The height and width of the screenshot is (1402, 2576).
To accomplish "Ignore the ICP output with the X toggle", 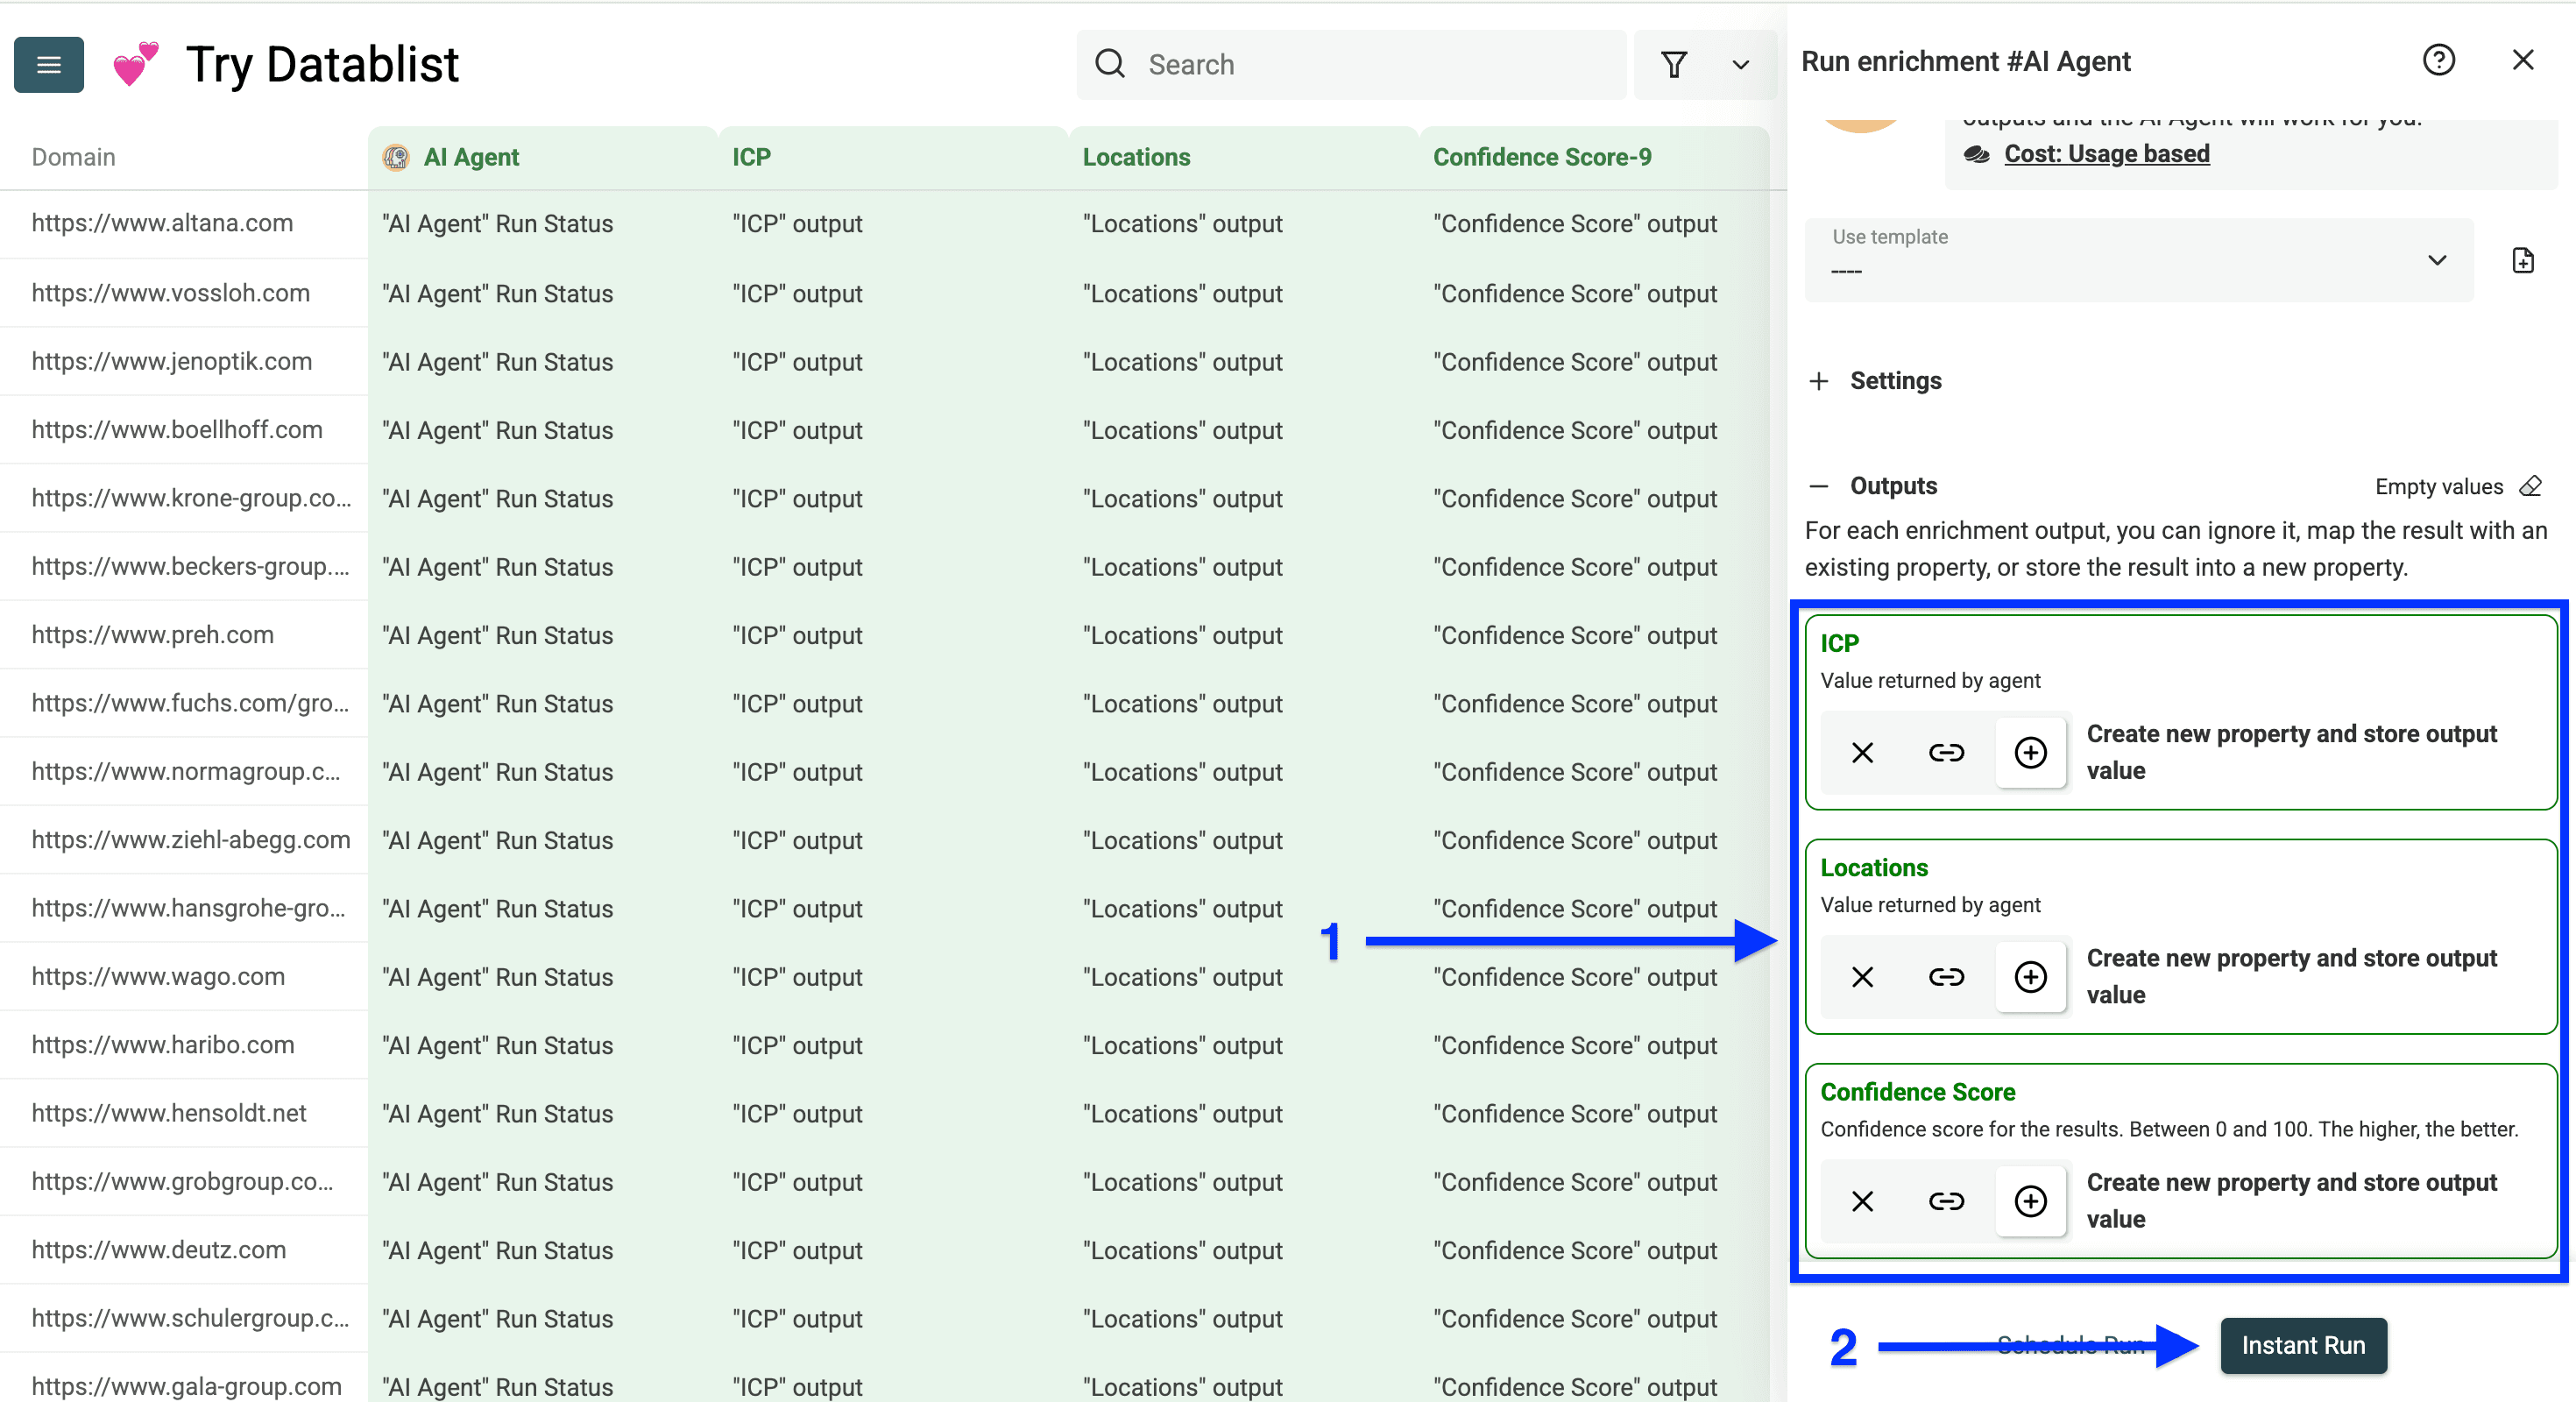I will pyautogui.click(x=1862, y=753).
